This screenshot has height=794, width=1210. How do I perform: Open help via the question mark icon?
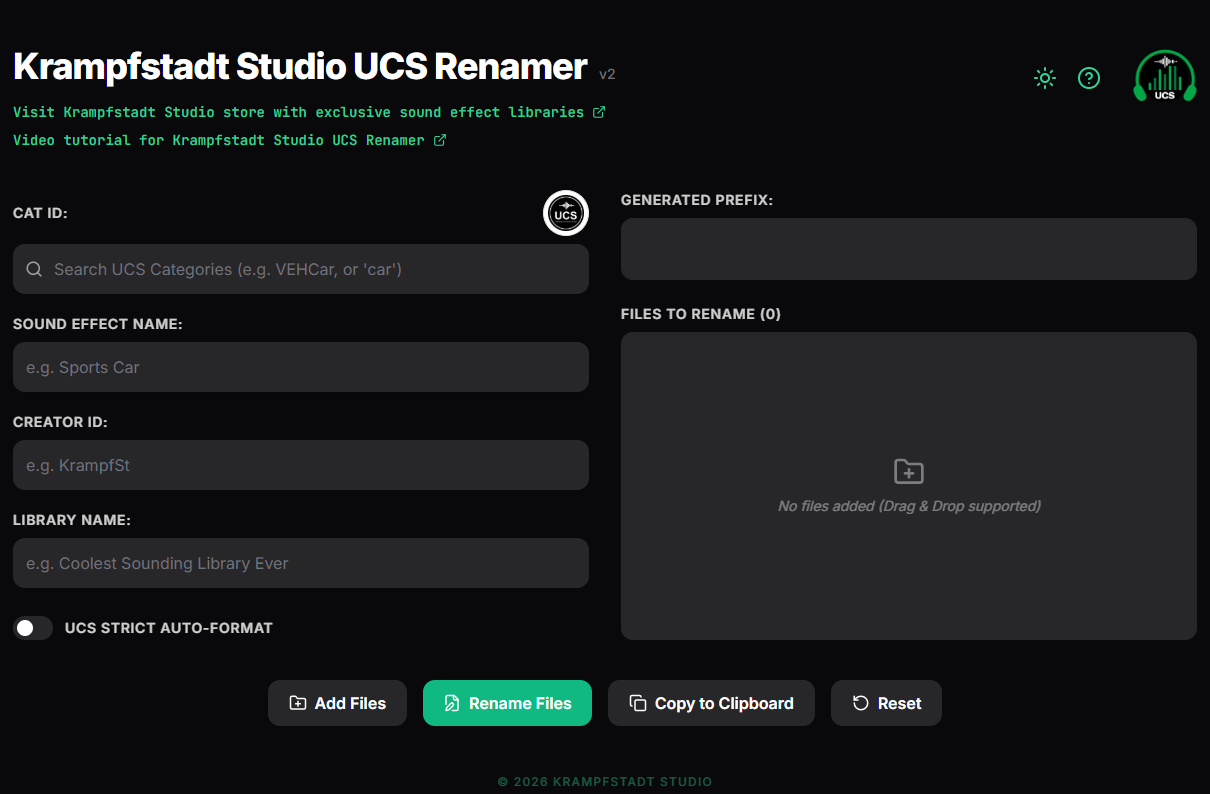tap(1089, 78)
